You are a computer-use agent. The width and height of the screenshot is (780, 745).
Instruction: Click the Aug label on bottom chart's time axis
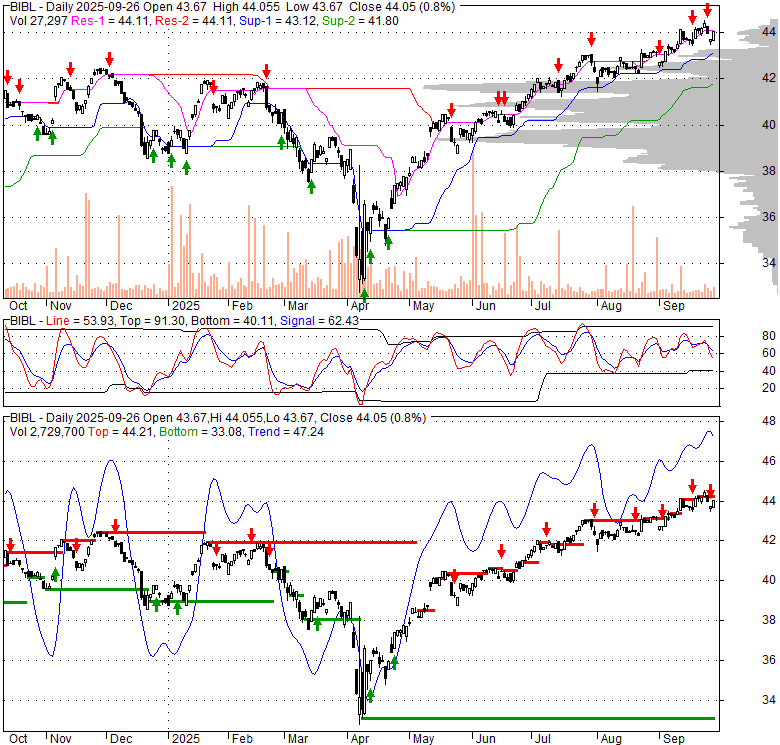(611, 739)
